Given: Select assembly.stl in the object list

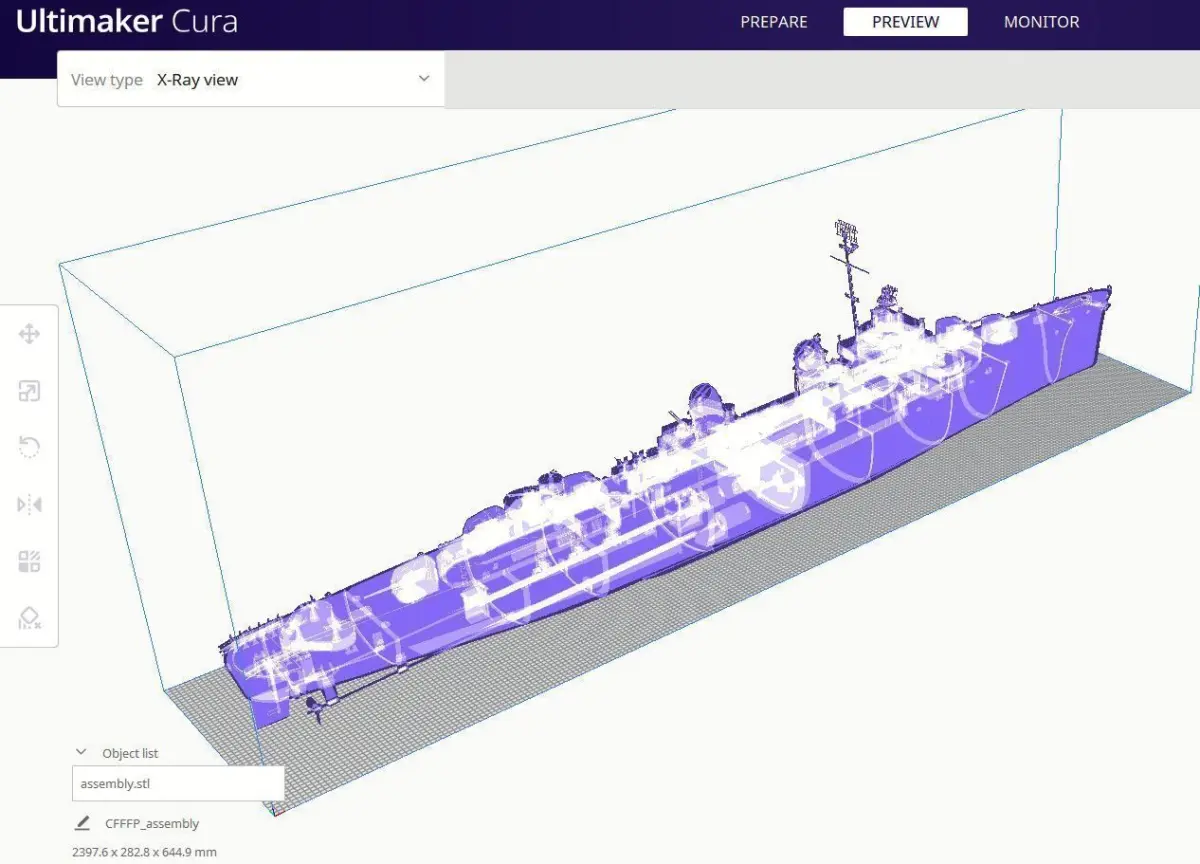Looking at the screenshot, I should point(178,784).
